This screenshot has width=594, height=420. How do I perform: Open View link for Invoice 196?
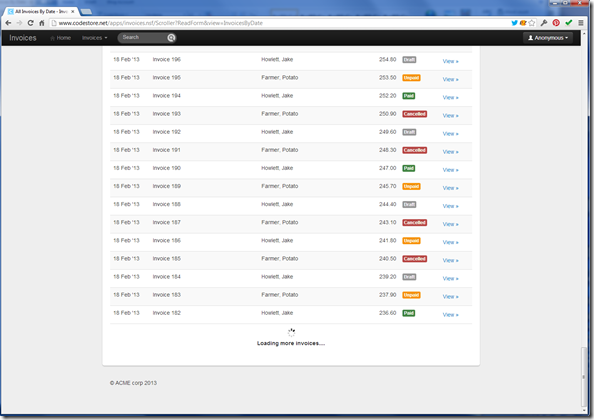tap(450, 61)
